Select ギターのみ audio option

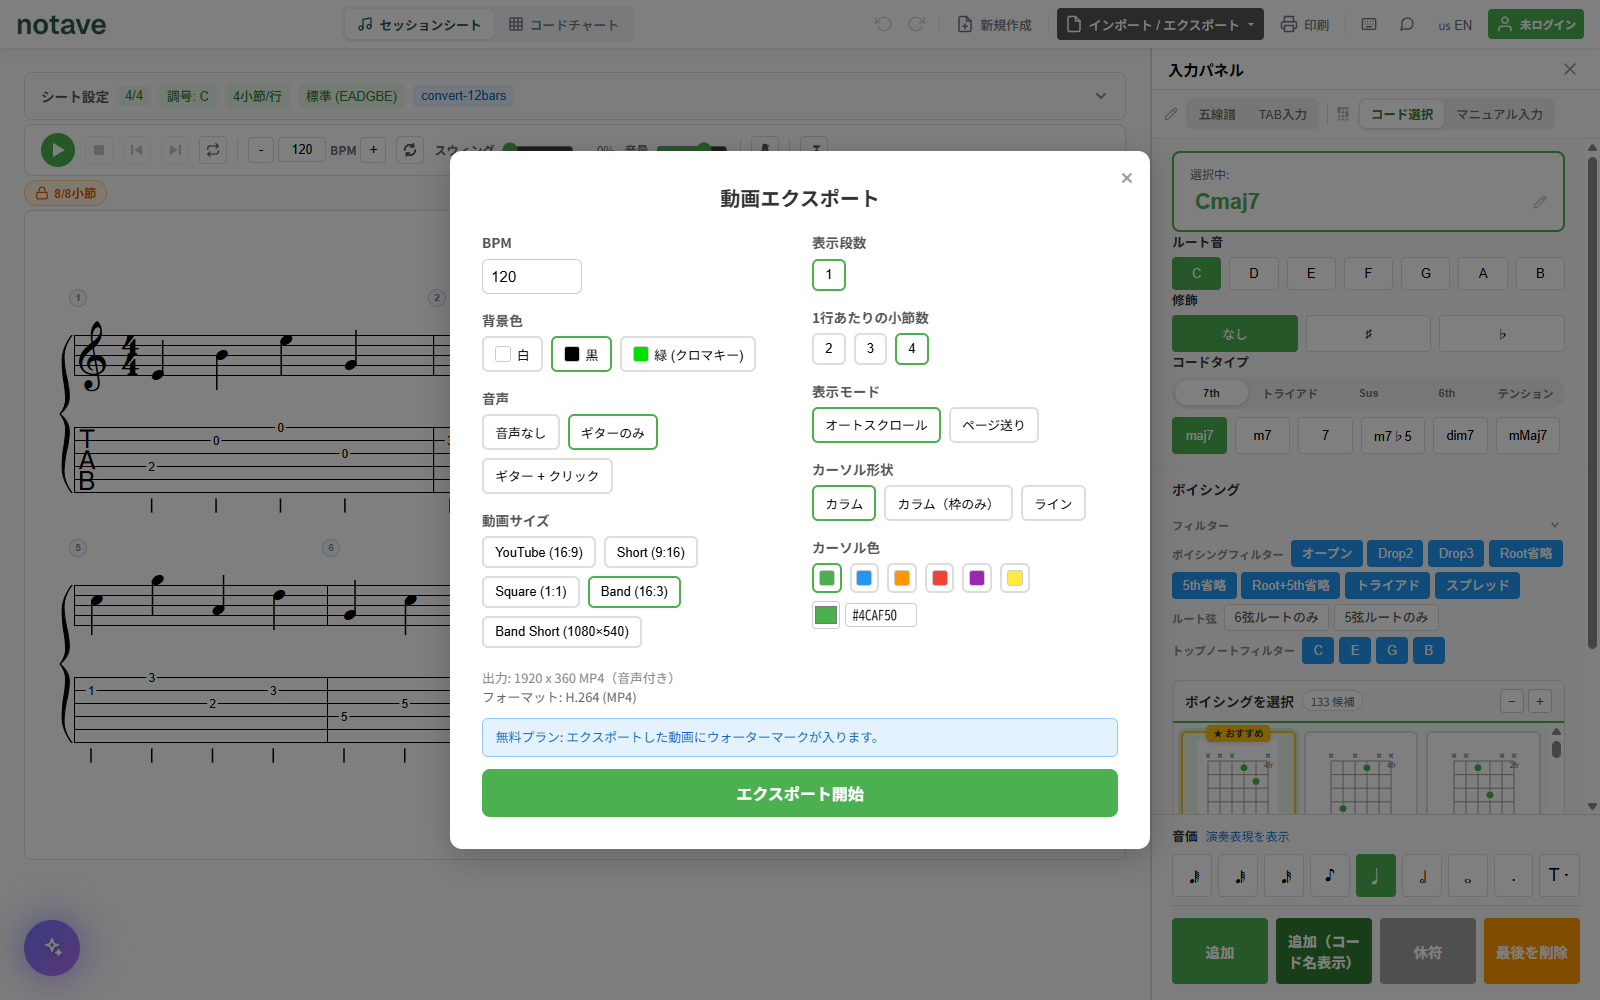pos(613,432)
